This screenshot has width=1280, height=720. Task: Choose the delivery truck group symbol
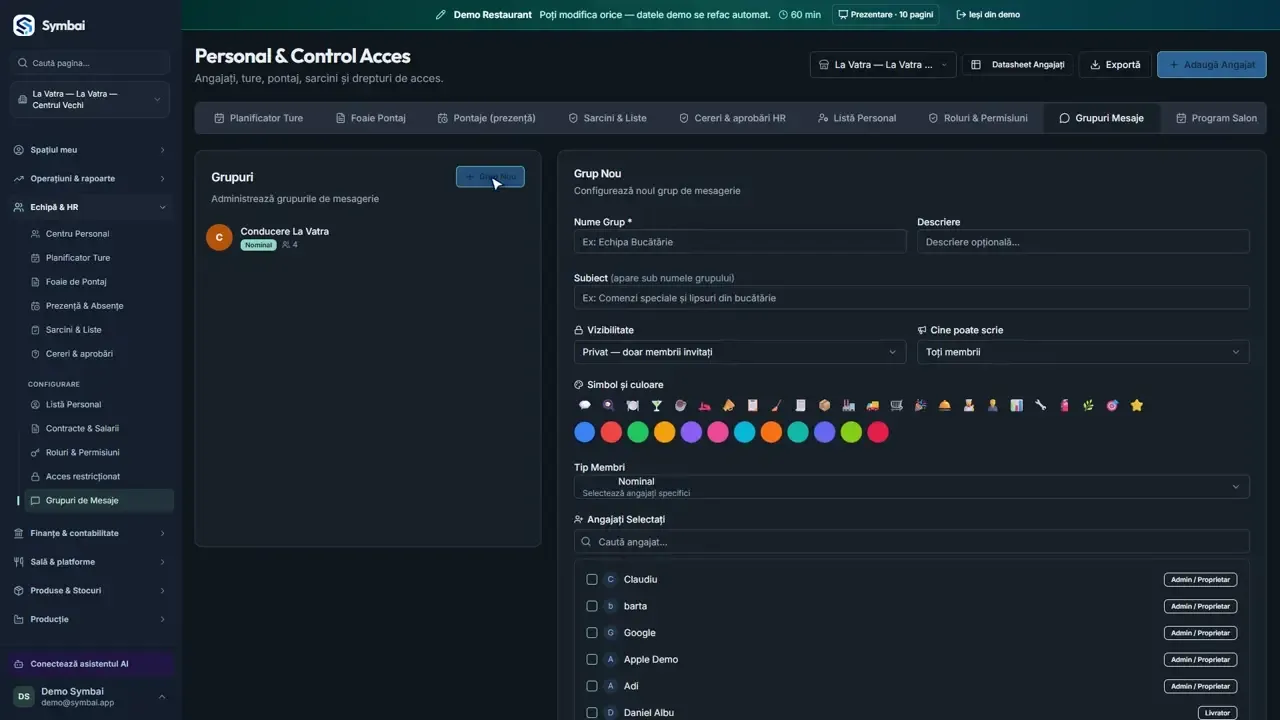click(x=872, y=405)
